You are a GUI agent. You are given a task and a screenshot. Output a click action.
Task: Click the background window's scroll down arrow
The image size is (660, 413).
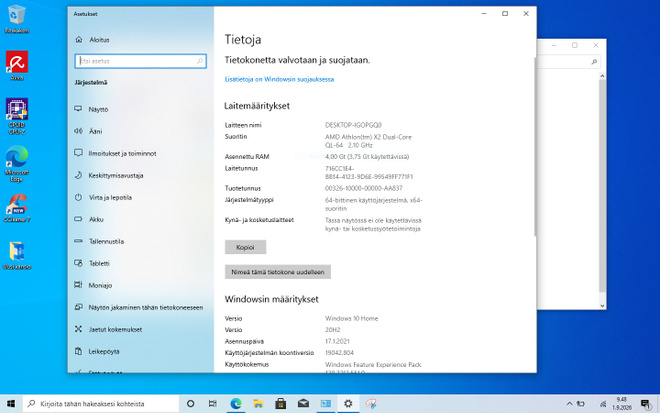(602, 306)
